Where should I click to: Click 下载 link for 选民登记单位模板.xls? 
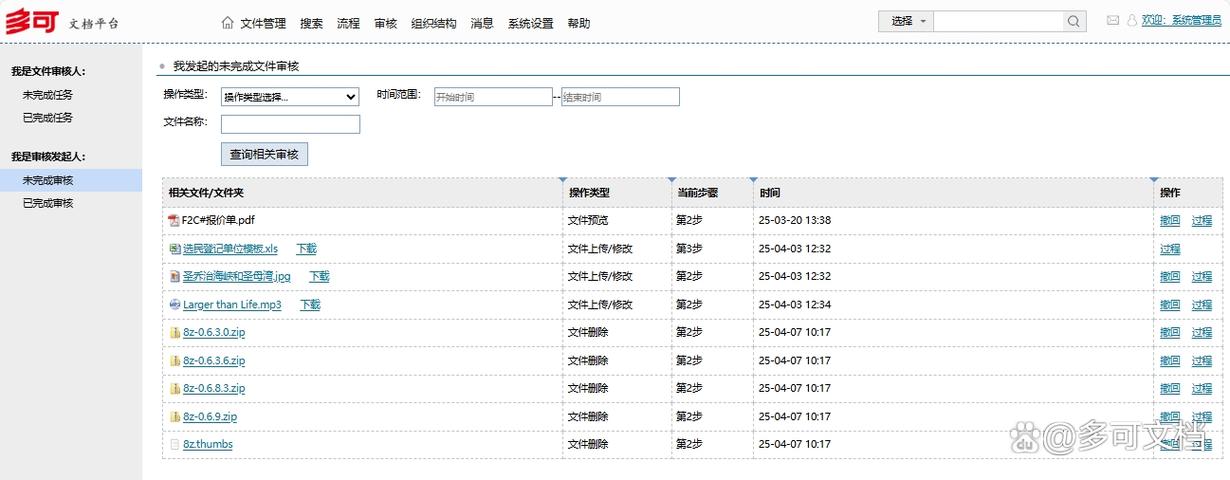306,248
